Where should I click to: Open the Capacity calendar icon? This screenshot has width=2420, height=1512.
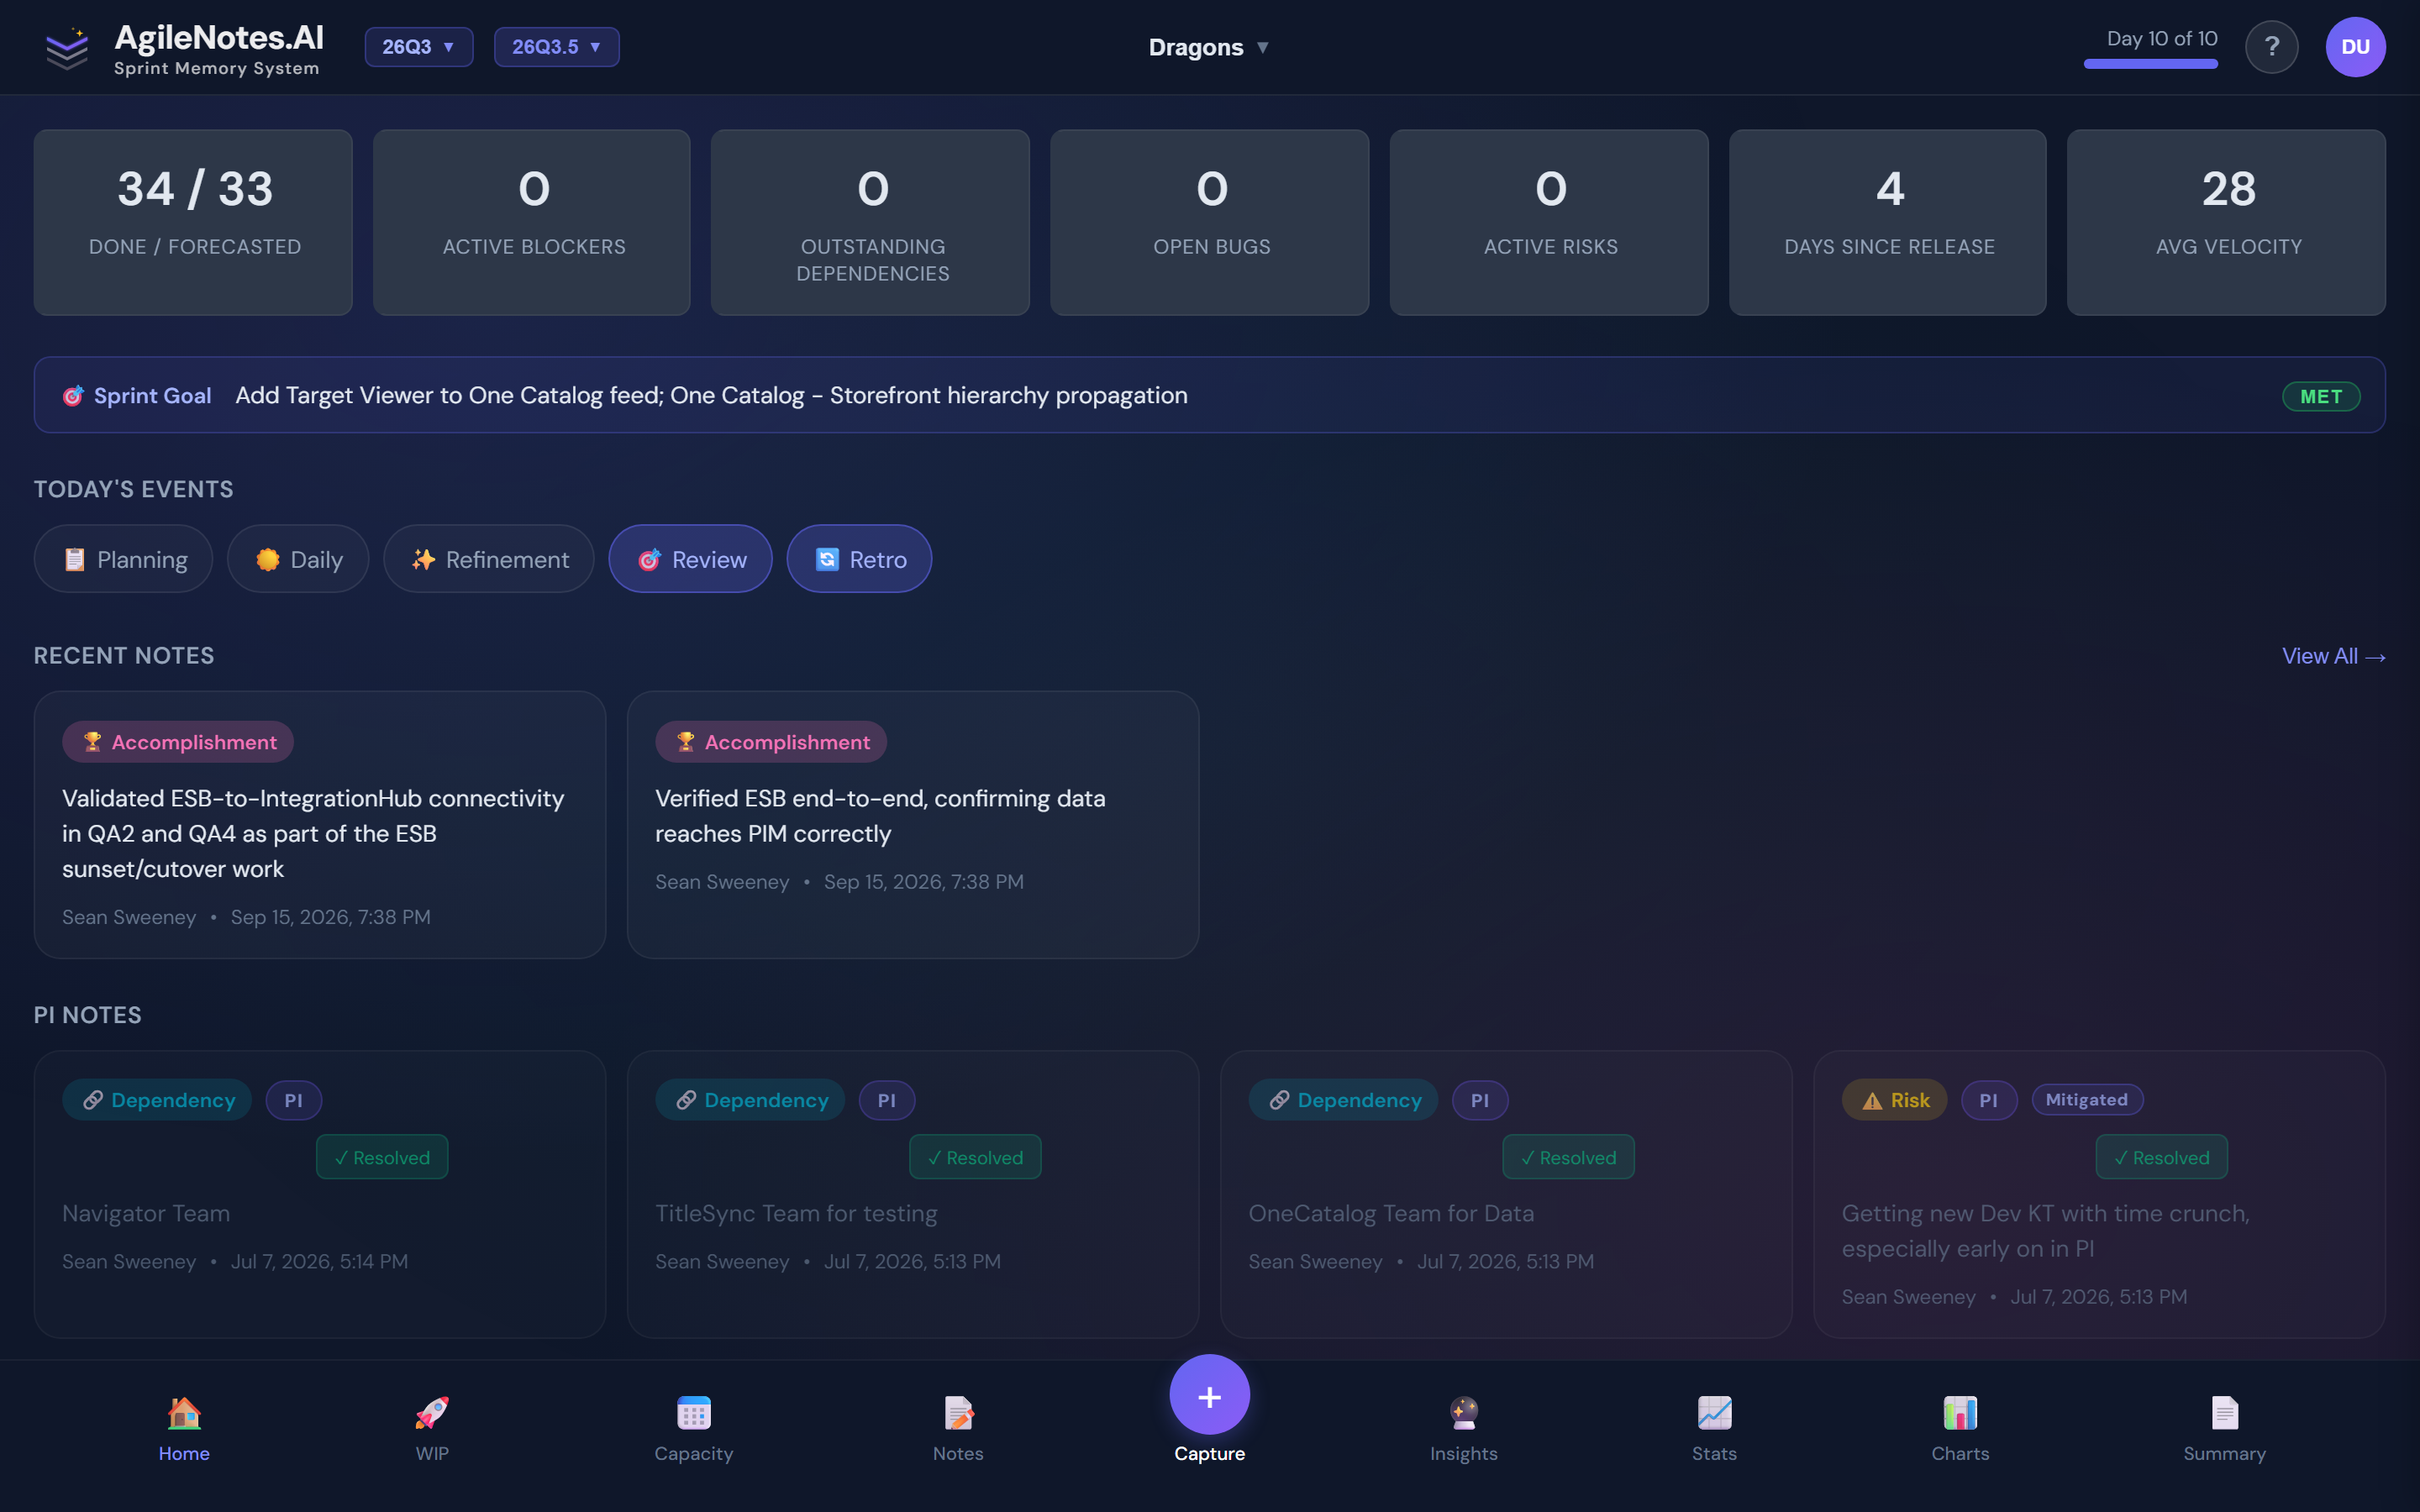tap(693, 1413)
